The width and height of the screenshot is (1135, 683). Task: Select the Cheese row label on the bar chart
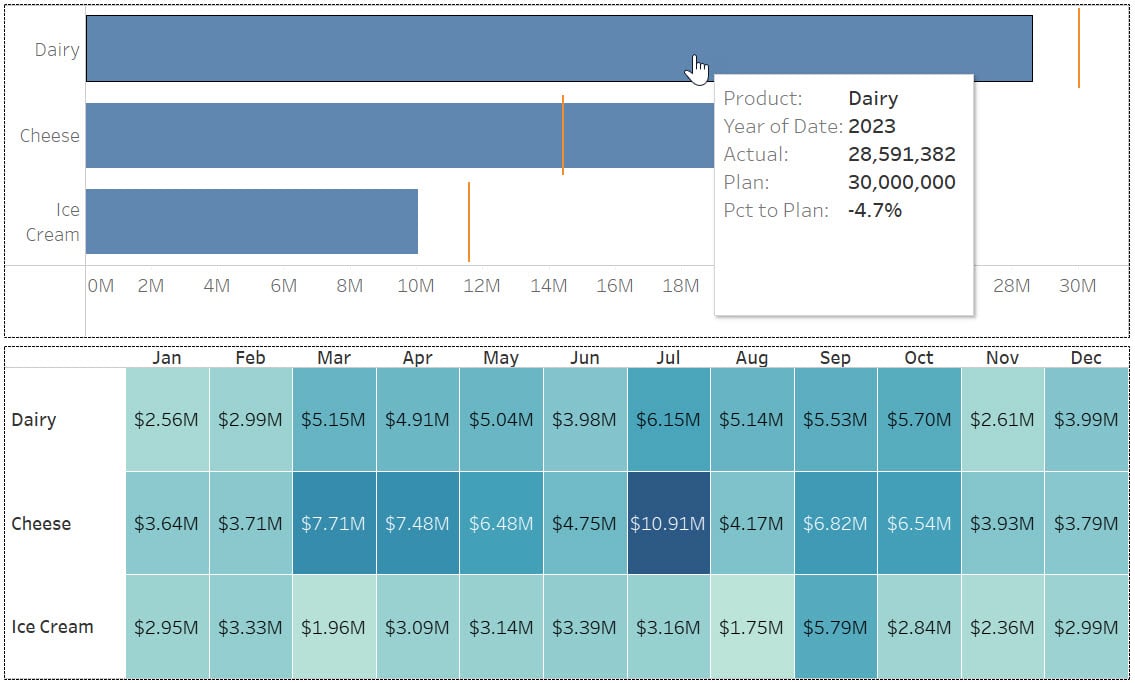pos(49,135)
